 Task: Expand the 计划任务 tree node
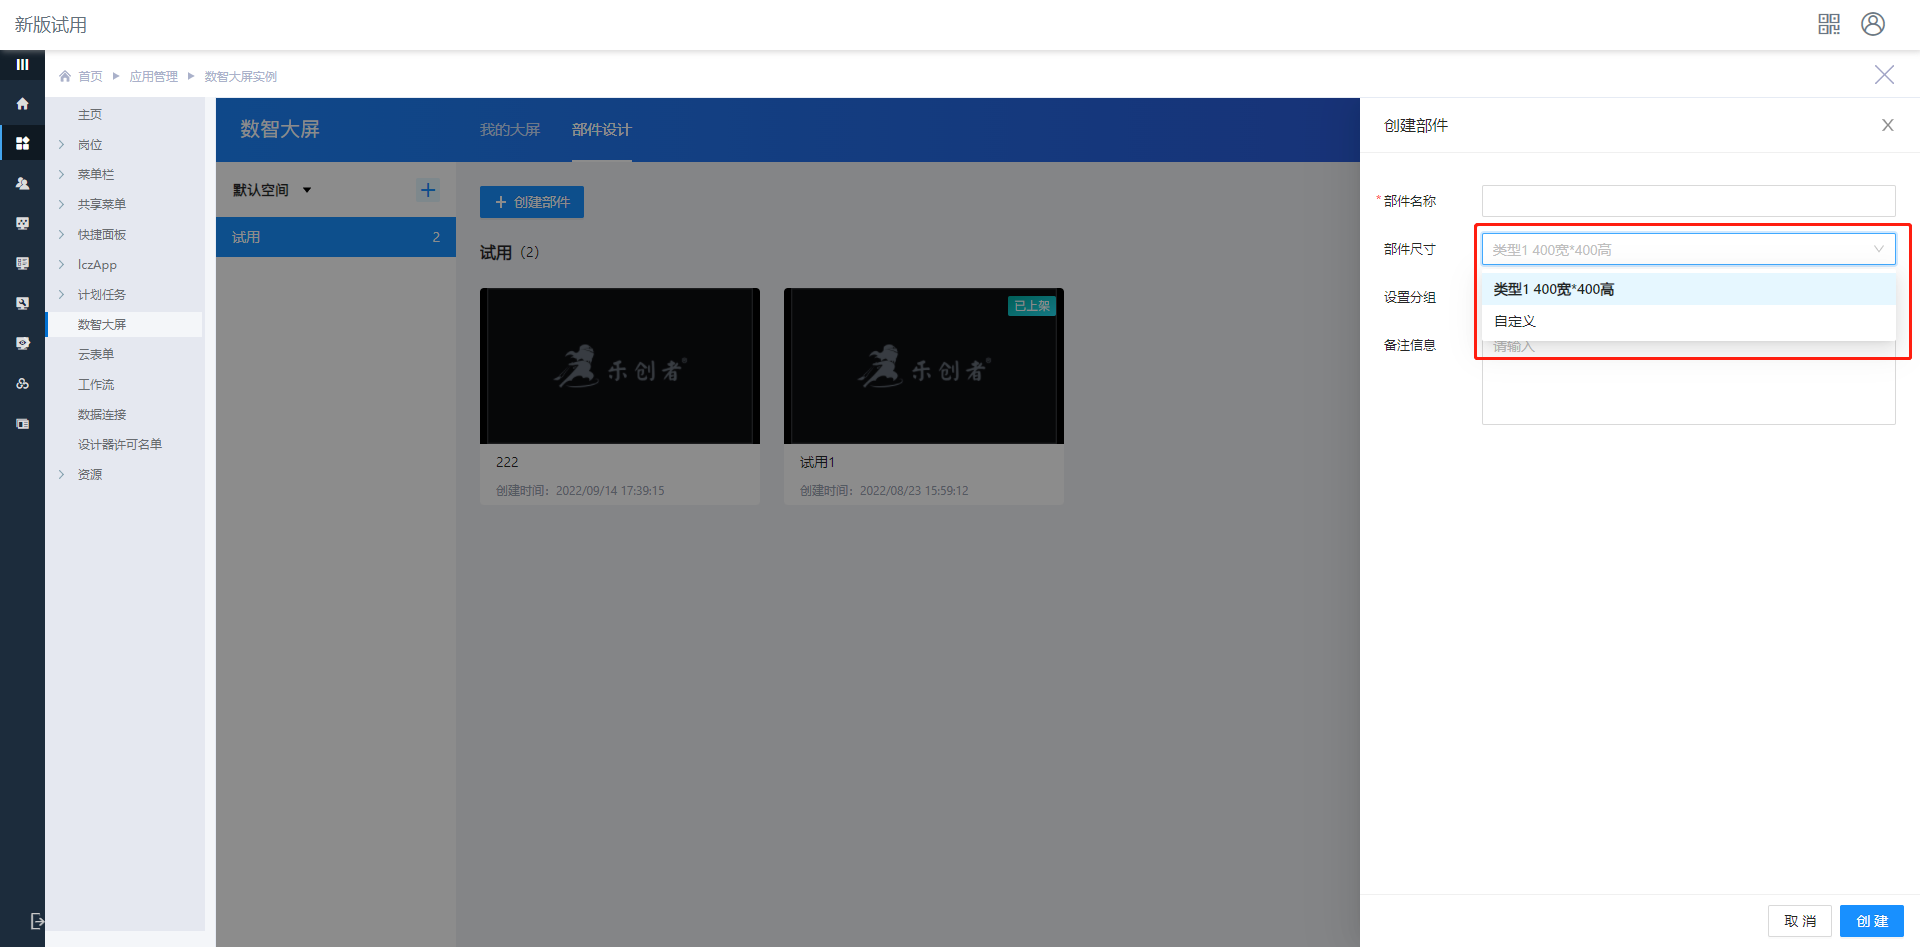[62, 295]
